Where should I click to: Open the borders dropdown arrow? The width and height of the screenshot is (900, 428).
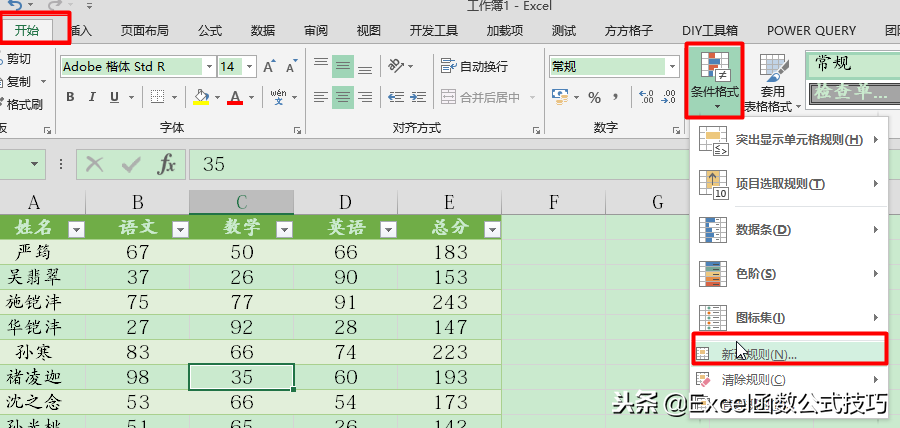[174, 98]
